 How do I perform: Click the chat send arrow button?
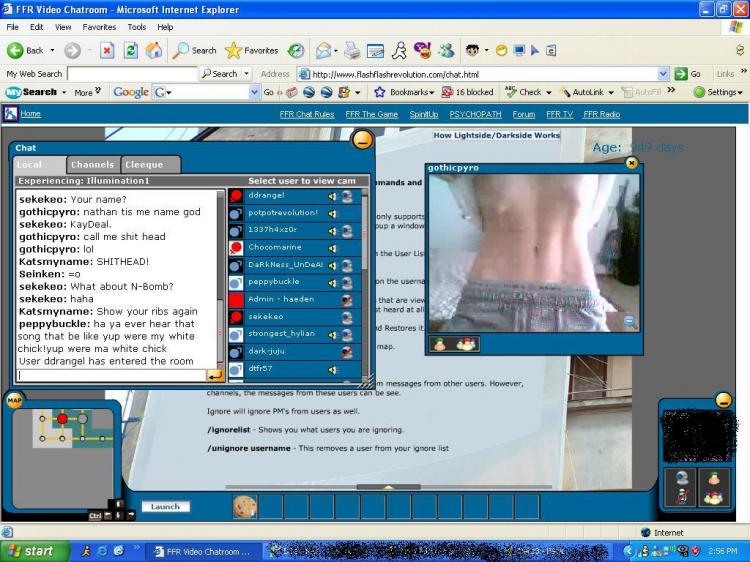coord(215,375)
